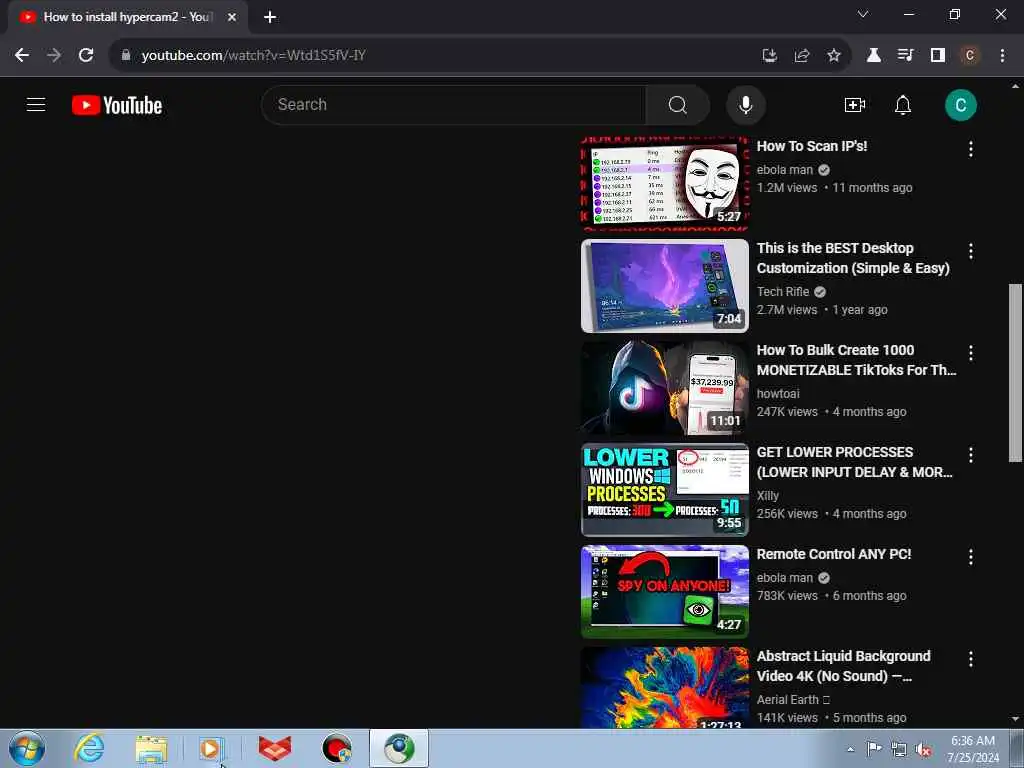Open the tab search chevron
The width and height of the screenshot is (1024, 768).
pos(863,14)
